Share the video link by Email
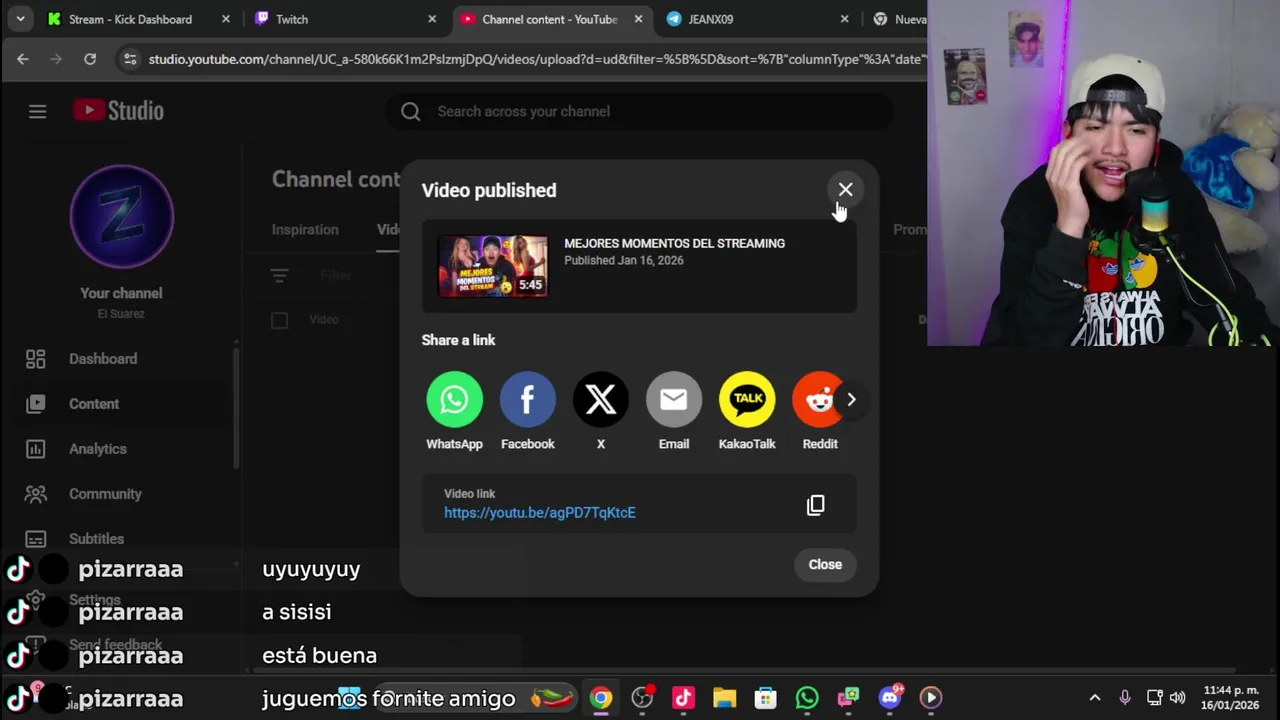This screenshot has height=720, width=1280. (x=673, y=400)
